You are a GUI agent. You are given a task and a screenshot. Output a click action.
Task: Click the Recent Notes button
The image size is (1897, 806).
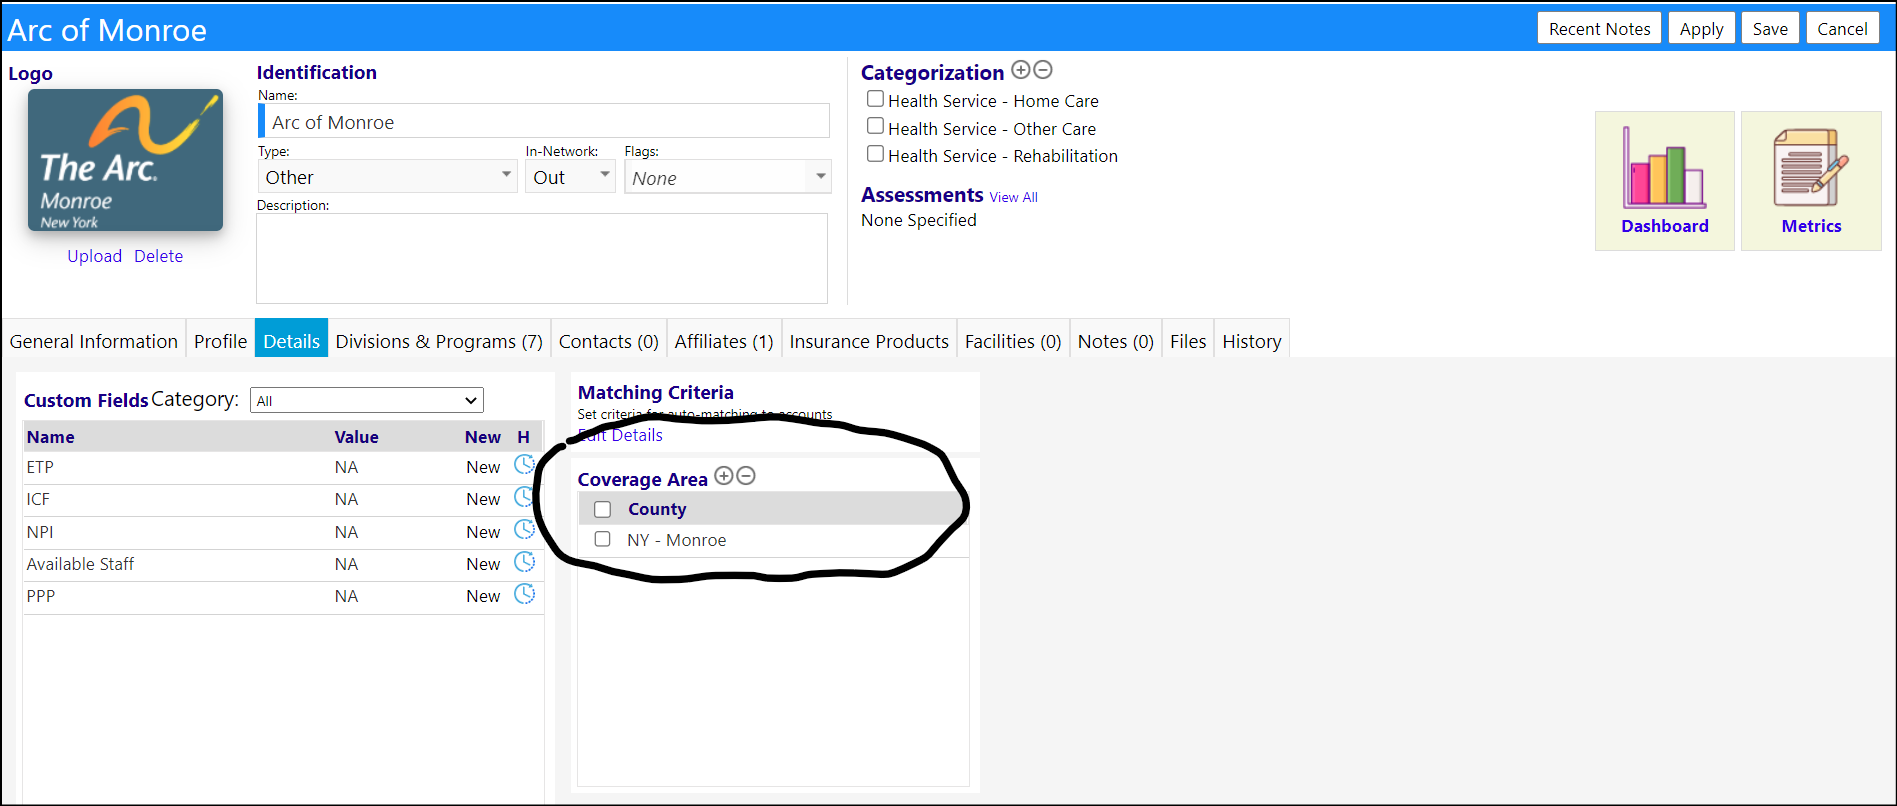click(x=1599, y=29)
